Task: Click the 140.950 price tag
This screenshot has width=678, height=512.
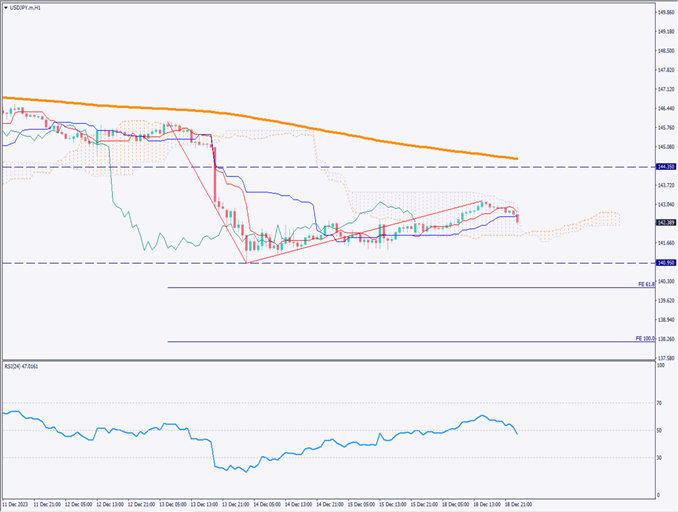Action: [x=664, y=263]
